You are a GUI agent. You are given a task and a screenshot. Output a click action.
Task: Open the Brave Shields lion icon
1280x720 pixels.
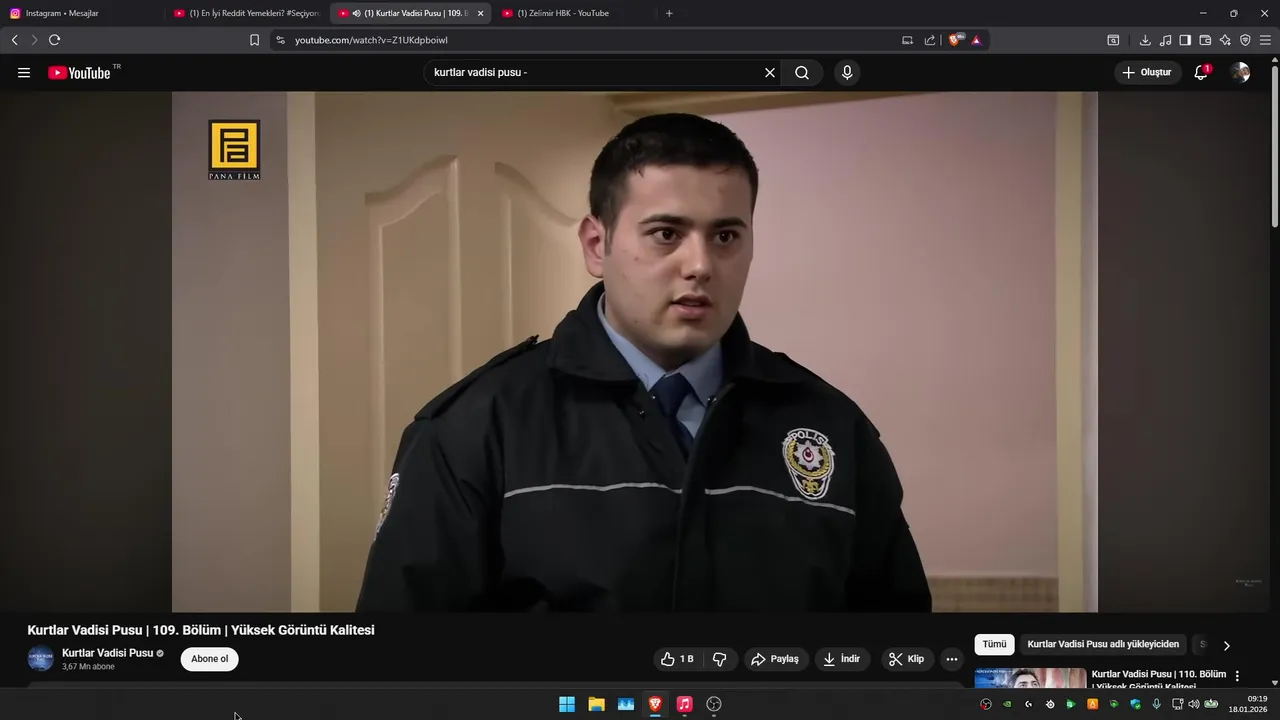tap(955, 40)
